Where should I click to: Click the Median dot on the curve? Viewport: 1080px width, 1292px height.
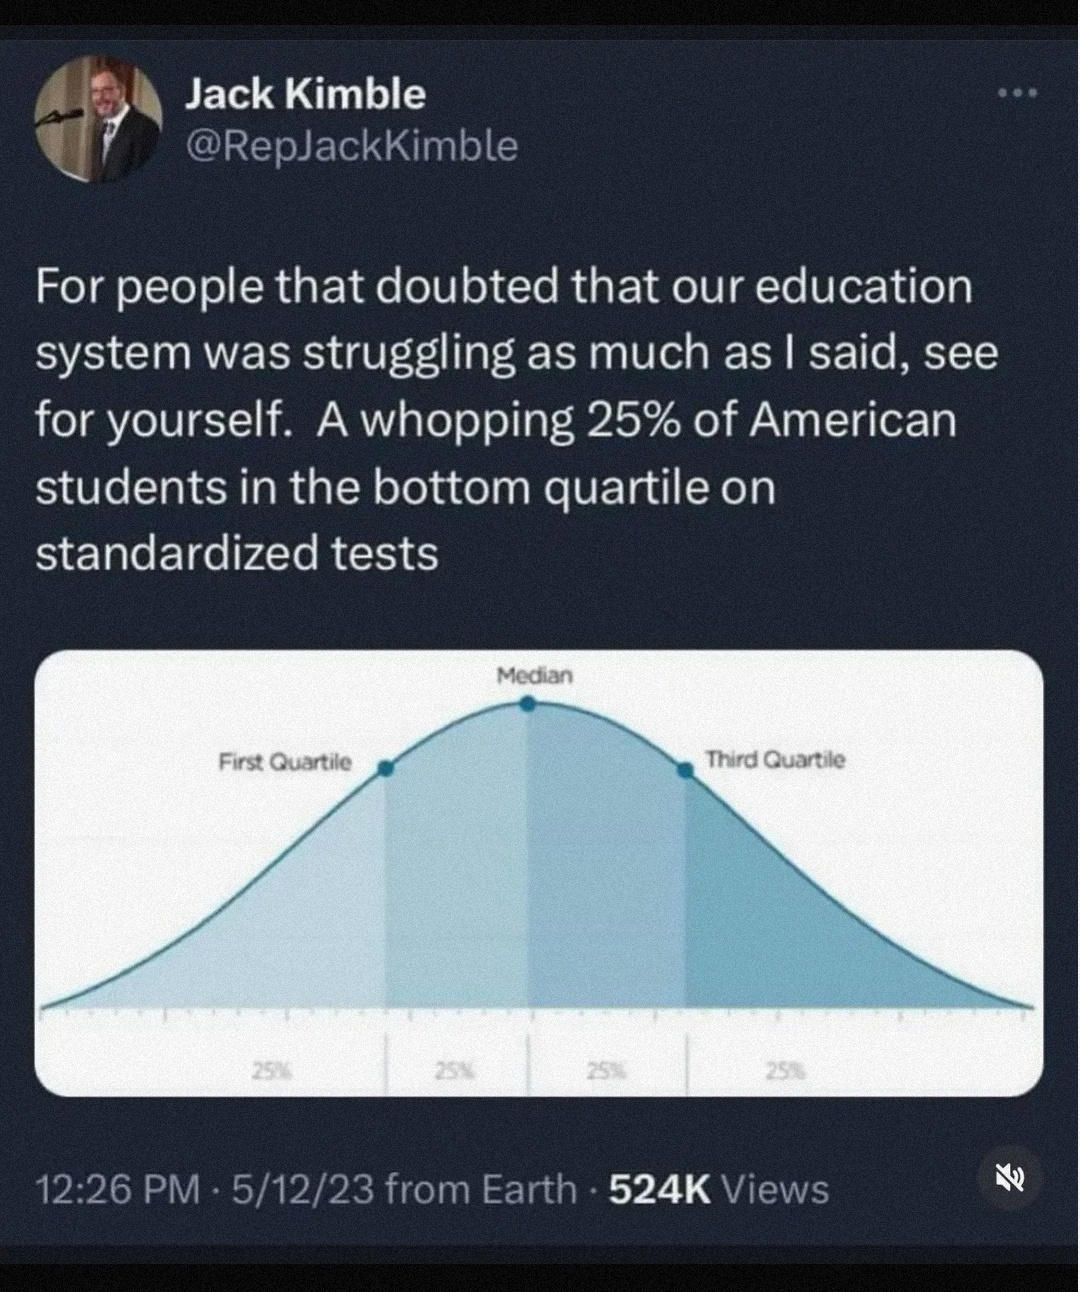point(528,704)
